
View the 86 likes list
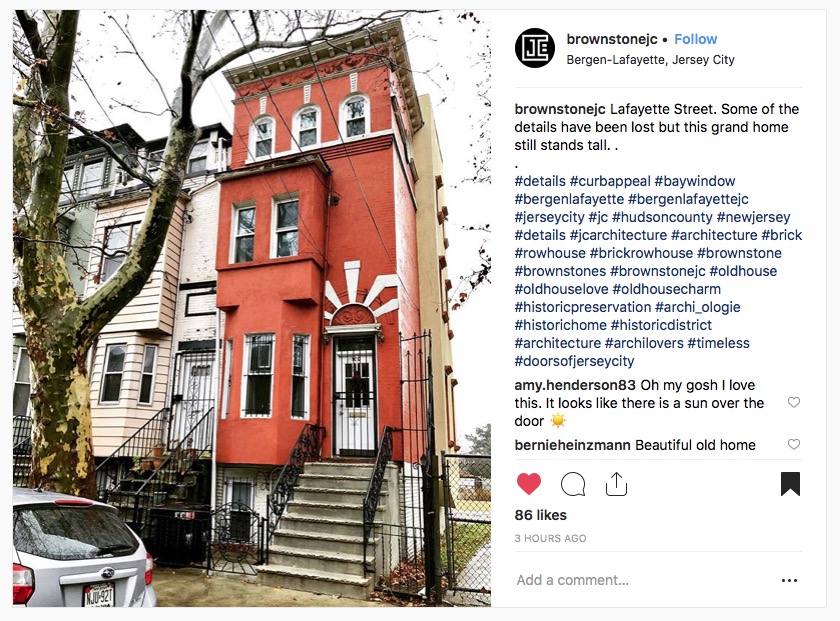pyautogui.click(x=541, y=515)
